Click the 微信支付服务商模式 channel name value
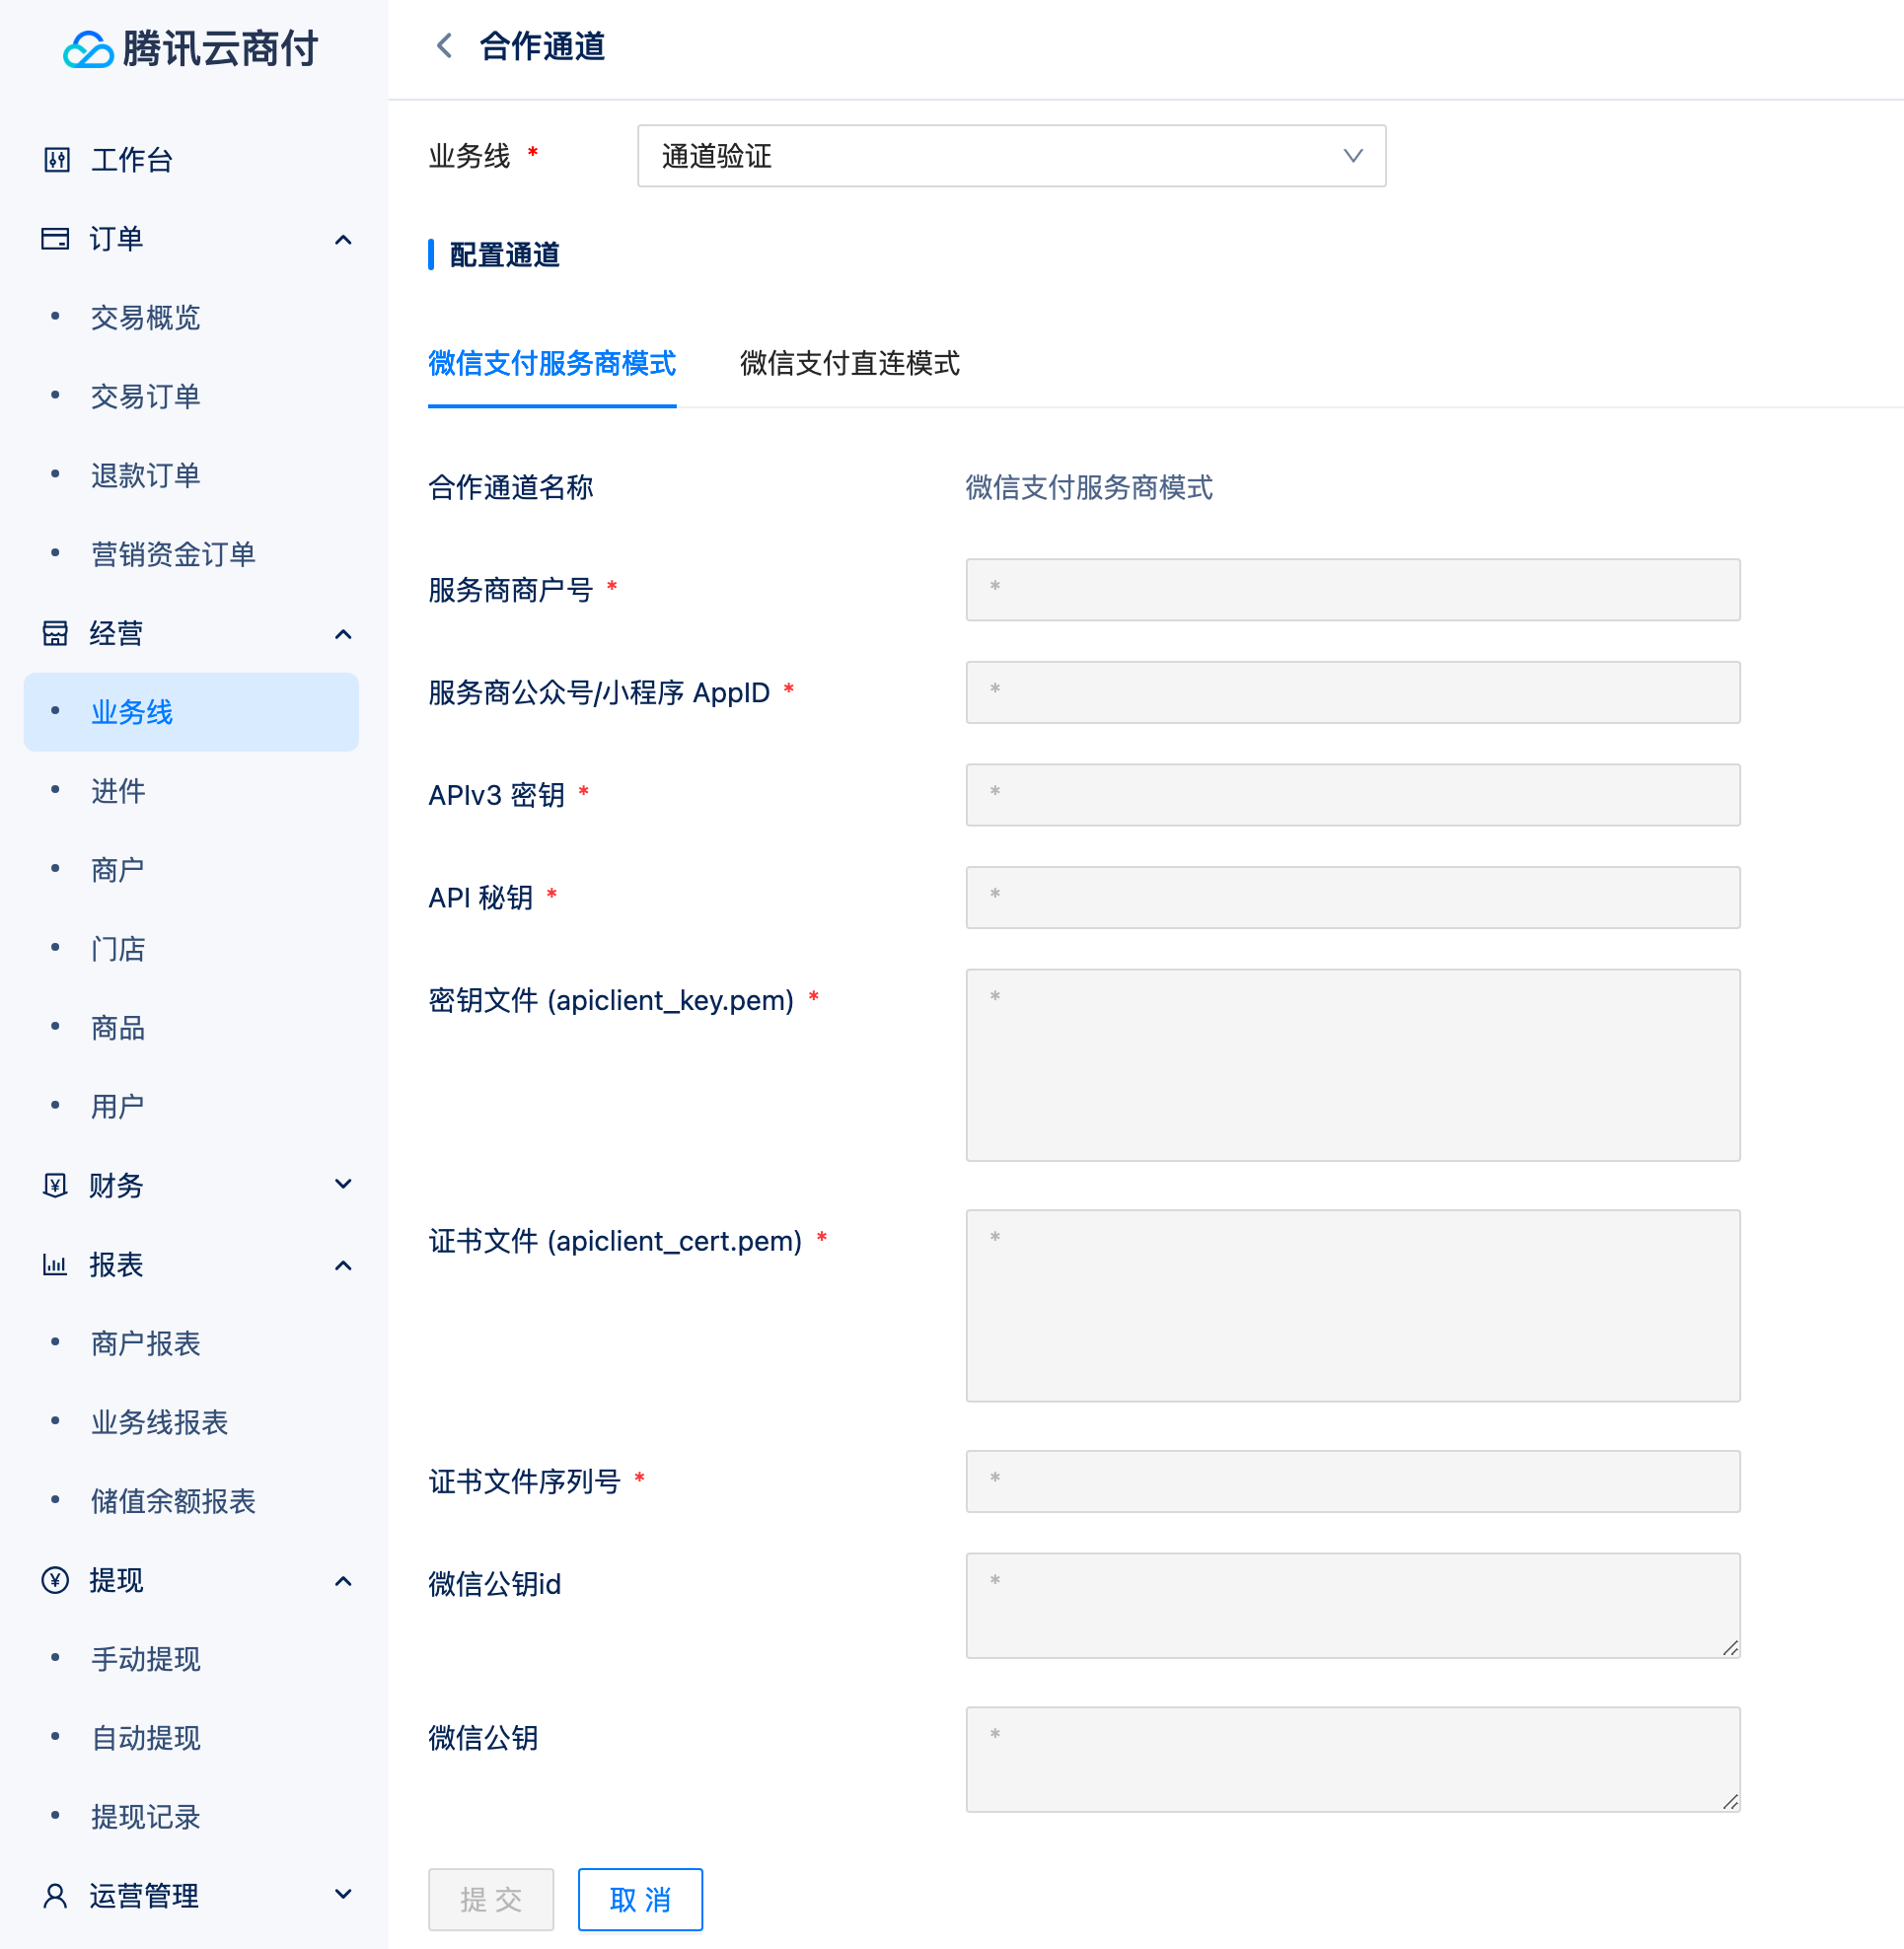1904x1949 pixels. coord(1089,487)
